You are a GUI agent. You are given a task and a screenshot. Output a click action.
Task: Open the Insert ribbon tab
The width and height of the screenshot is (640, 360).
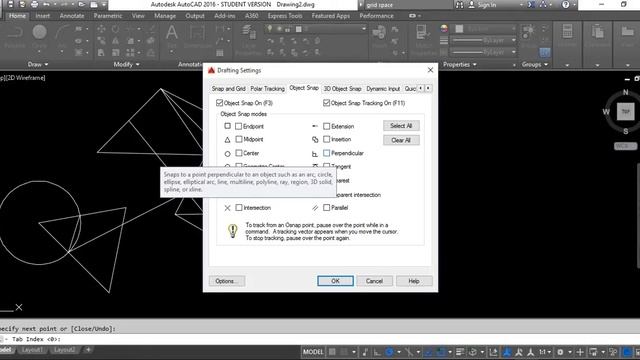42,16
